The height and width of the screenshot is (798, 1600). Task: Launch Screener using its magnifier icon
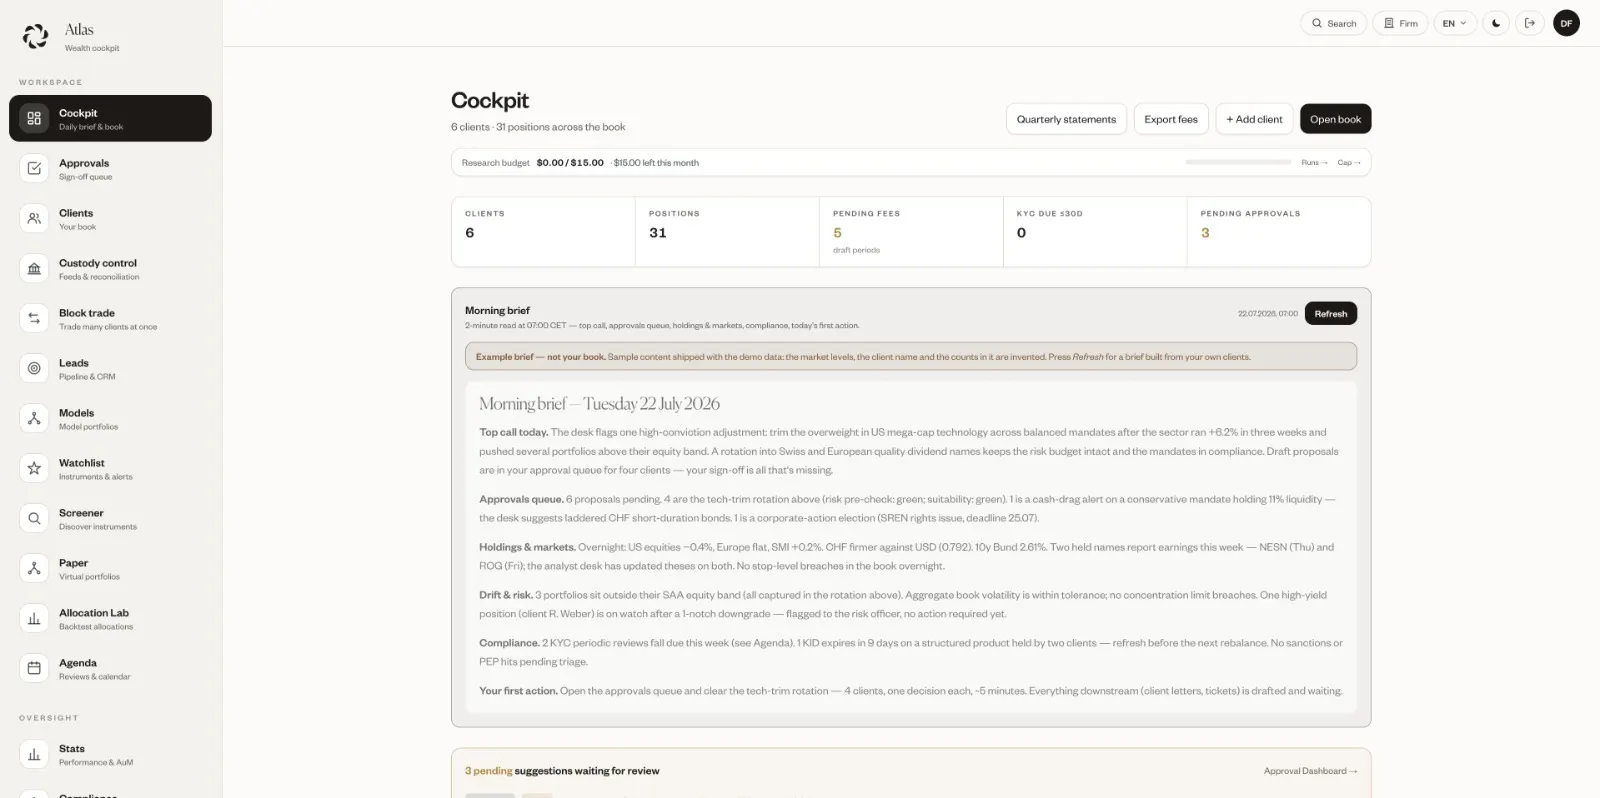[34, 518]
